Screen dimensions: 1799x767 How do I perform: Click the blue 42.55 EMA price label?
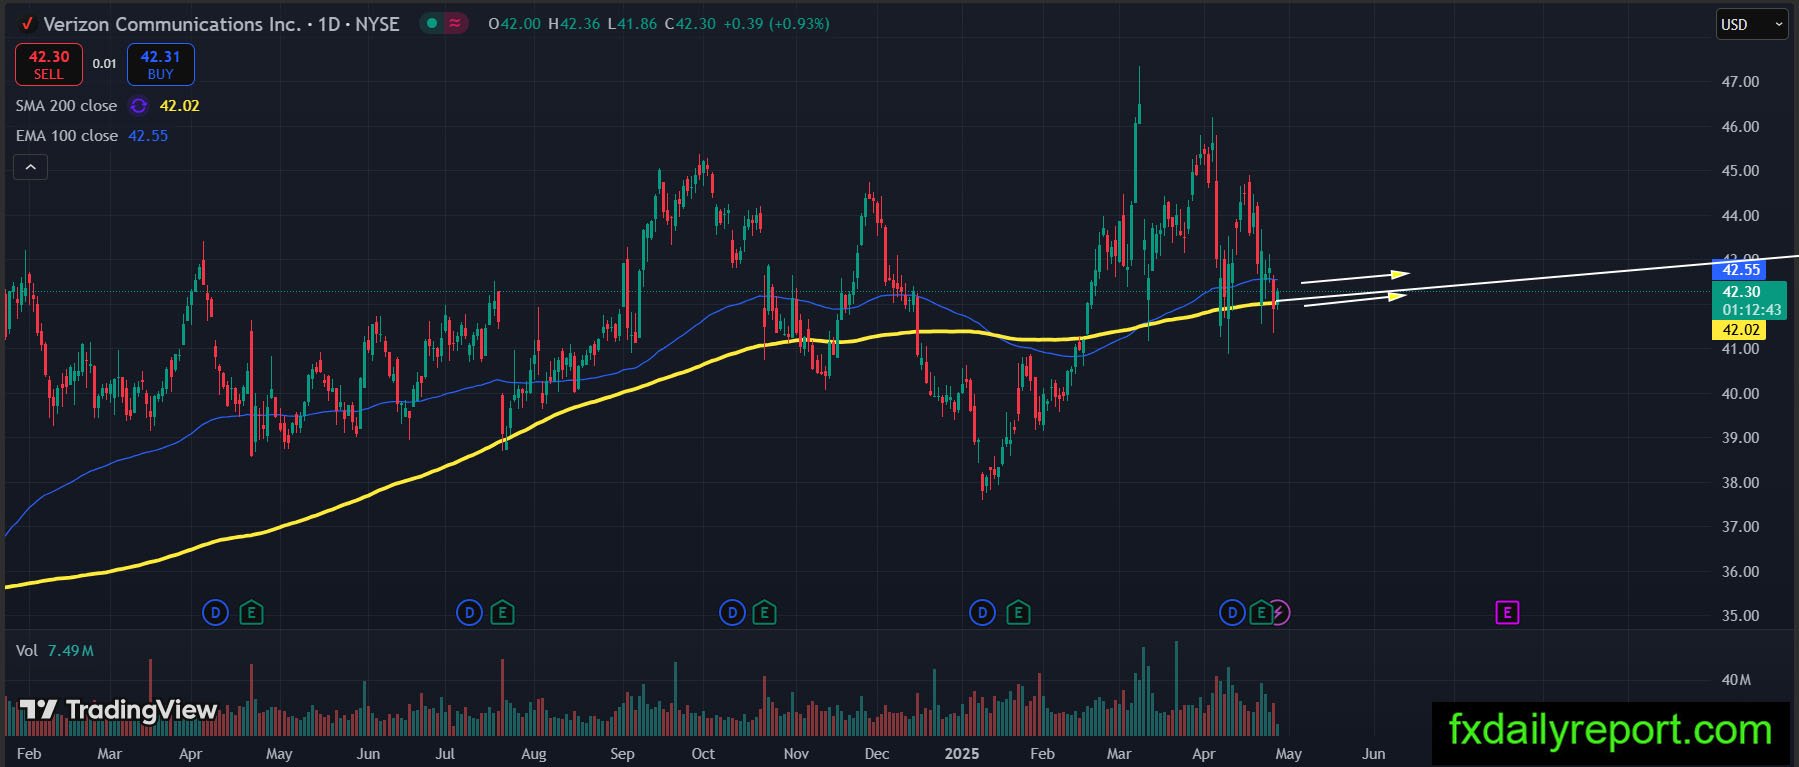[1740, 269]
